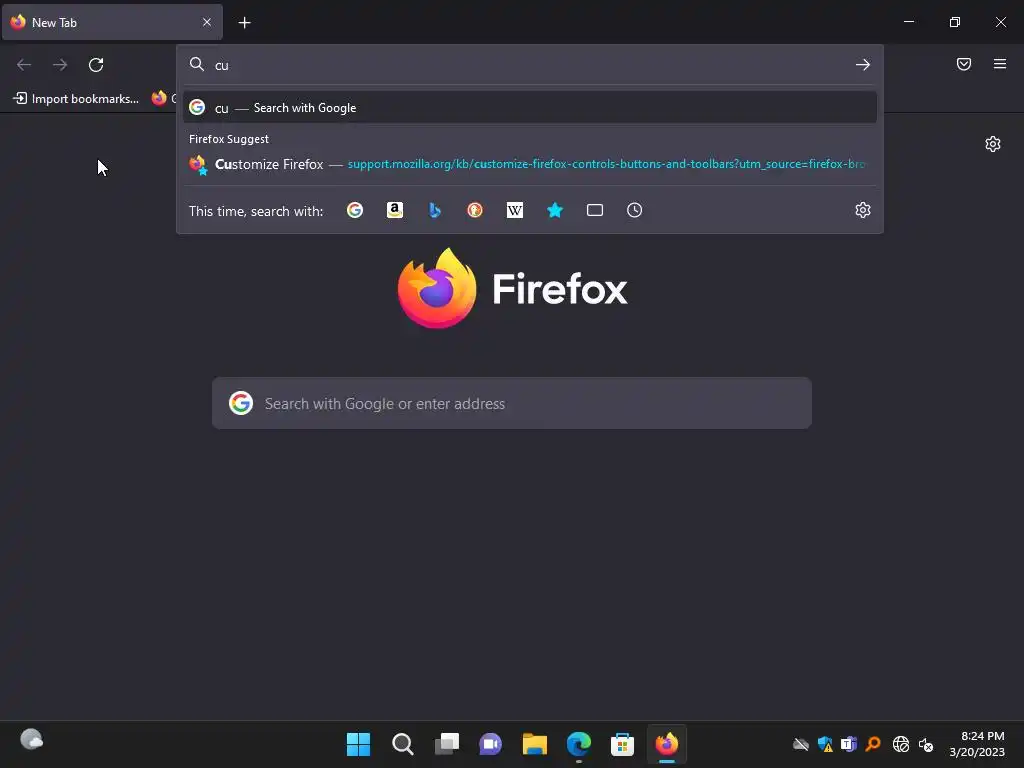
Task: Open a new tab with plus button
Action: tap(244, 23)
